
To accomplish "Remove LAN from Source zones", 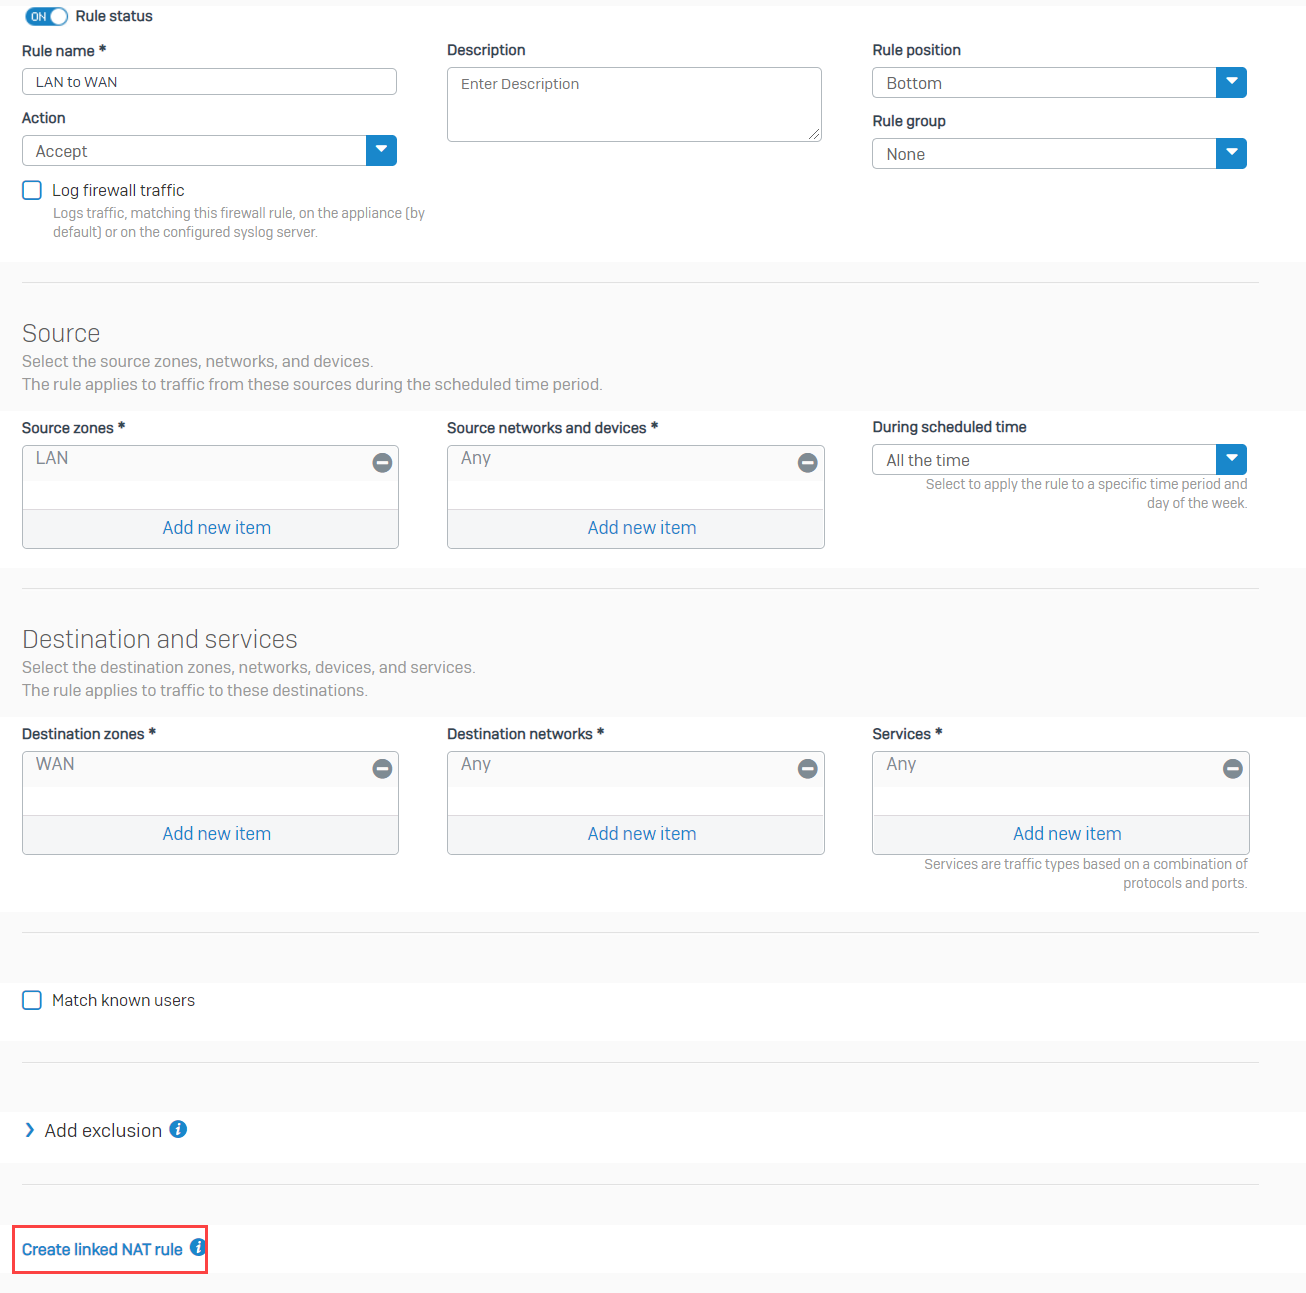I will click(x=382, y=463).
